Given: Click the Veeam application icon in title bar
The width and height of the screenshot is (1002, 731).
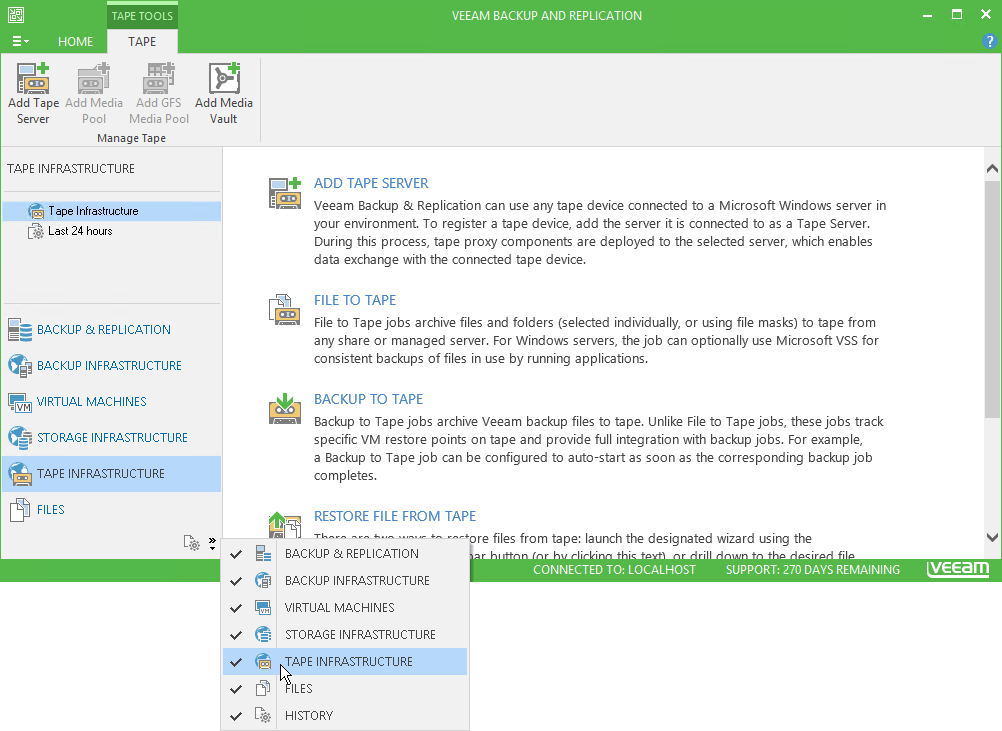Looking at the screenshot, I should pyautogui.click(x=16, y=15).
